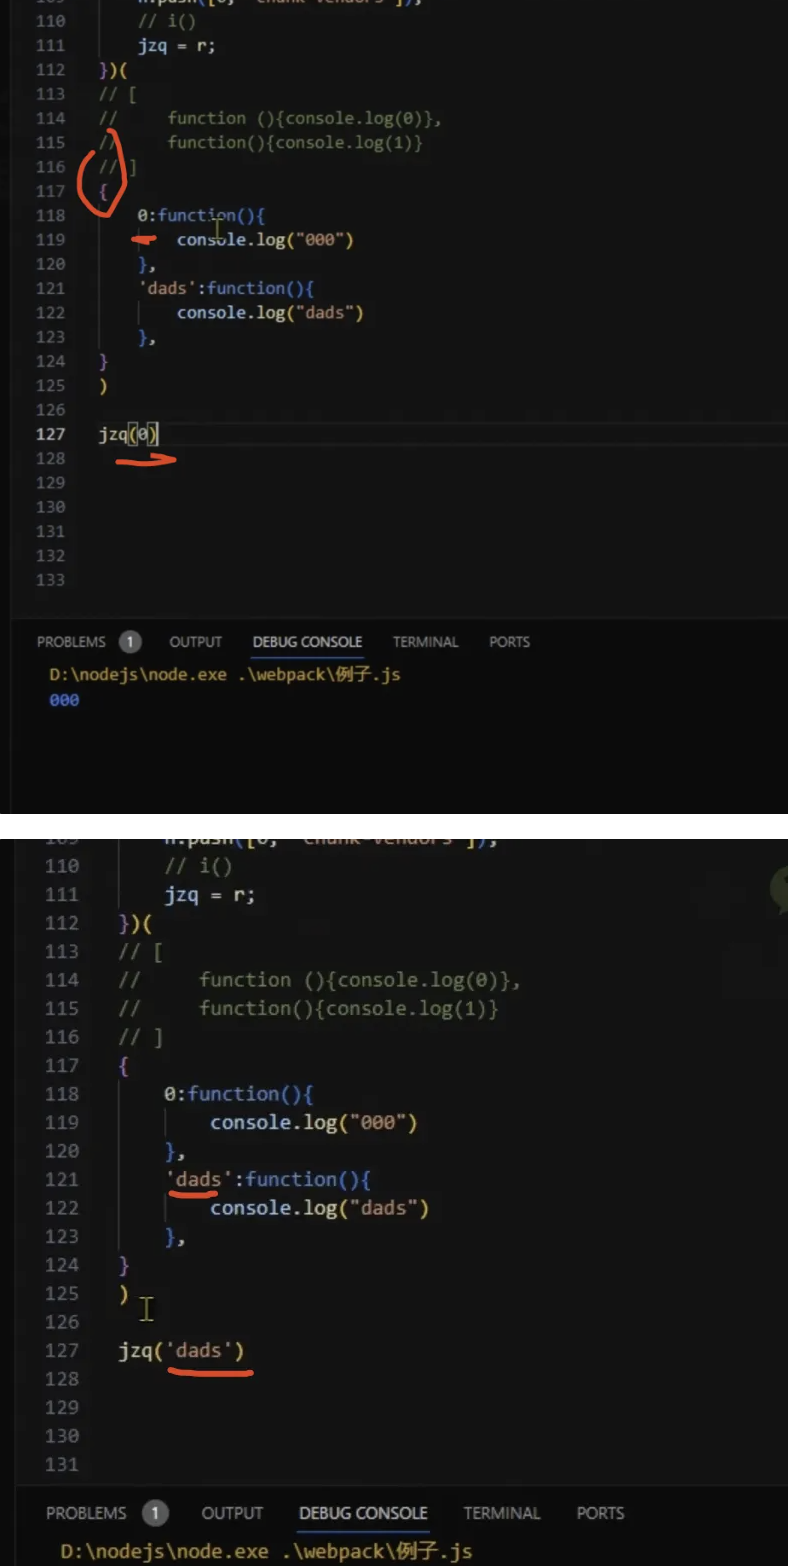Open PROBLEMS tab in the upper panel
788x1566 pixels.
(x=71, y=642)
